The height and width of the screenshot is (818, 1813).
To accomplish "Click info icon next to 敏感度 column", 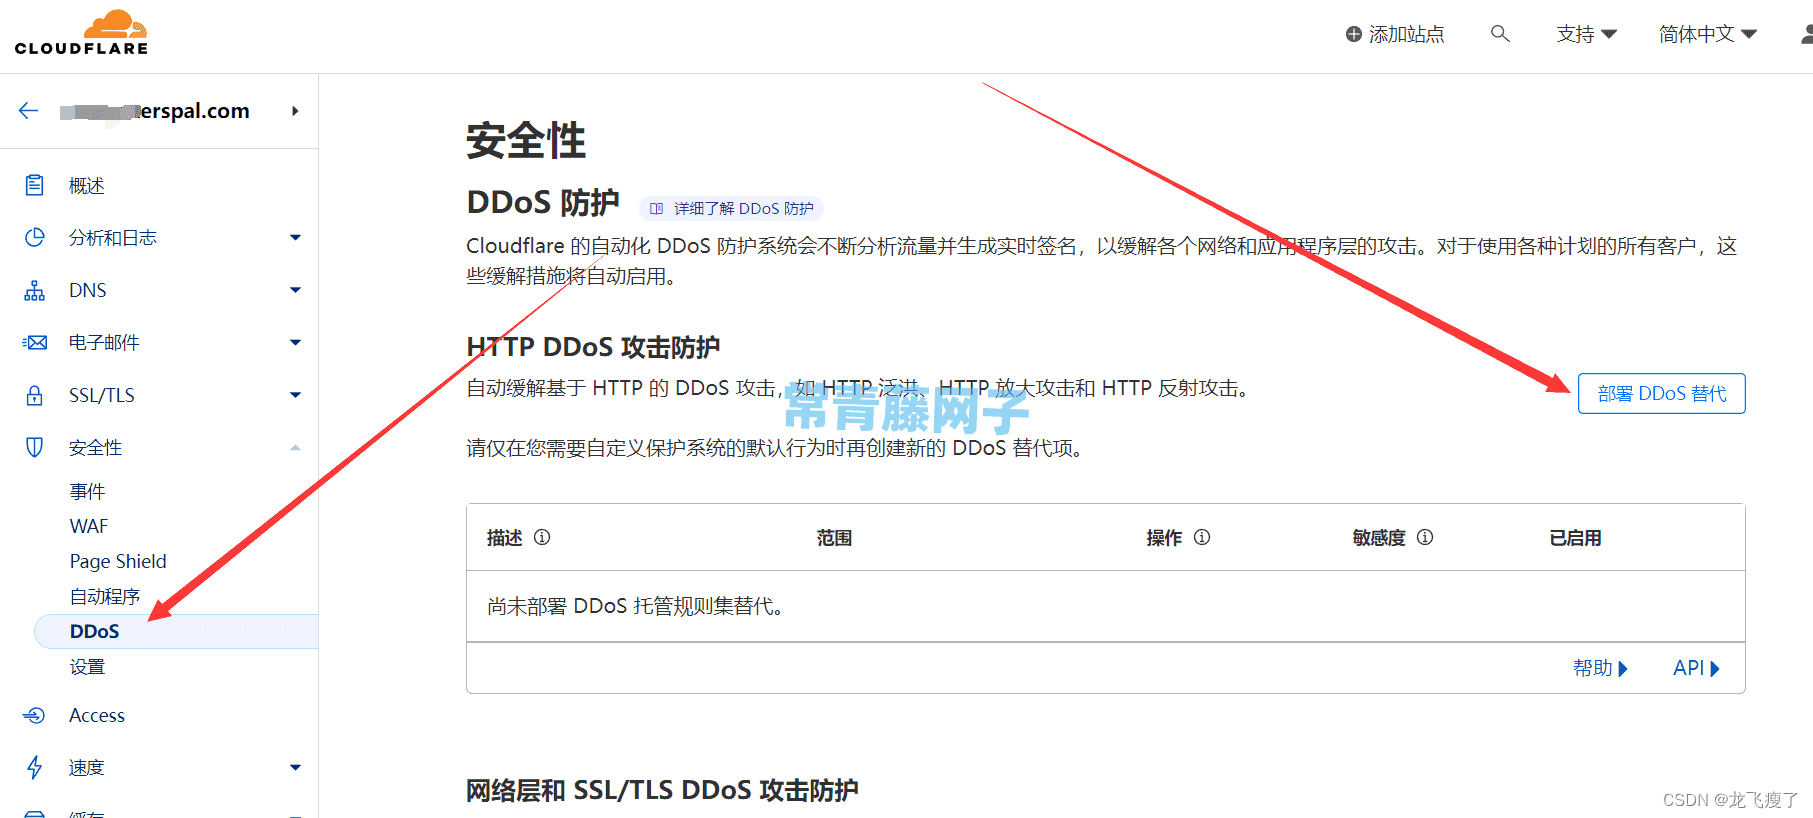I will [1425, 537].
